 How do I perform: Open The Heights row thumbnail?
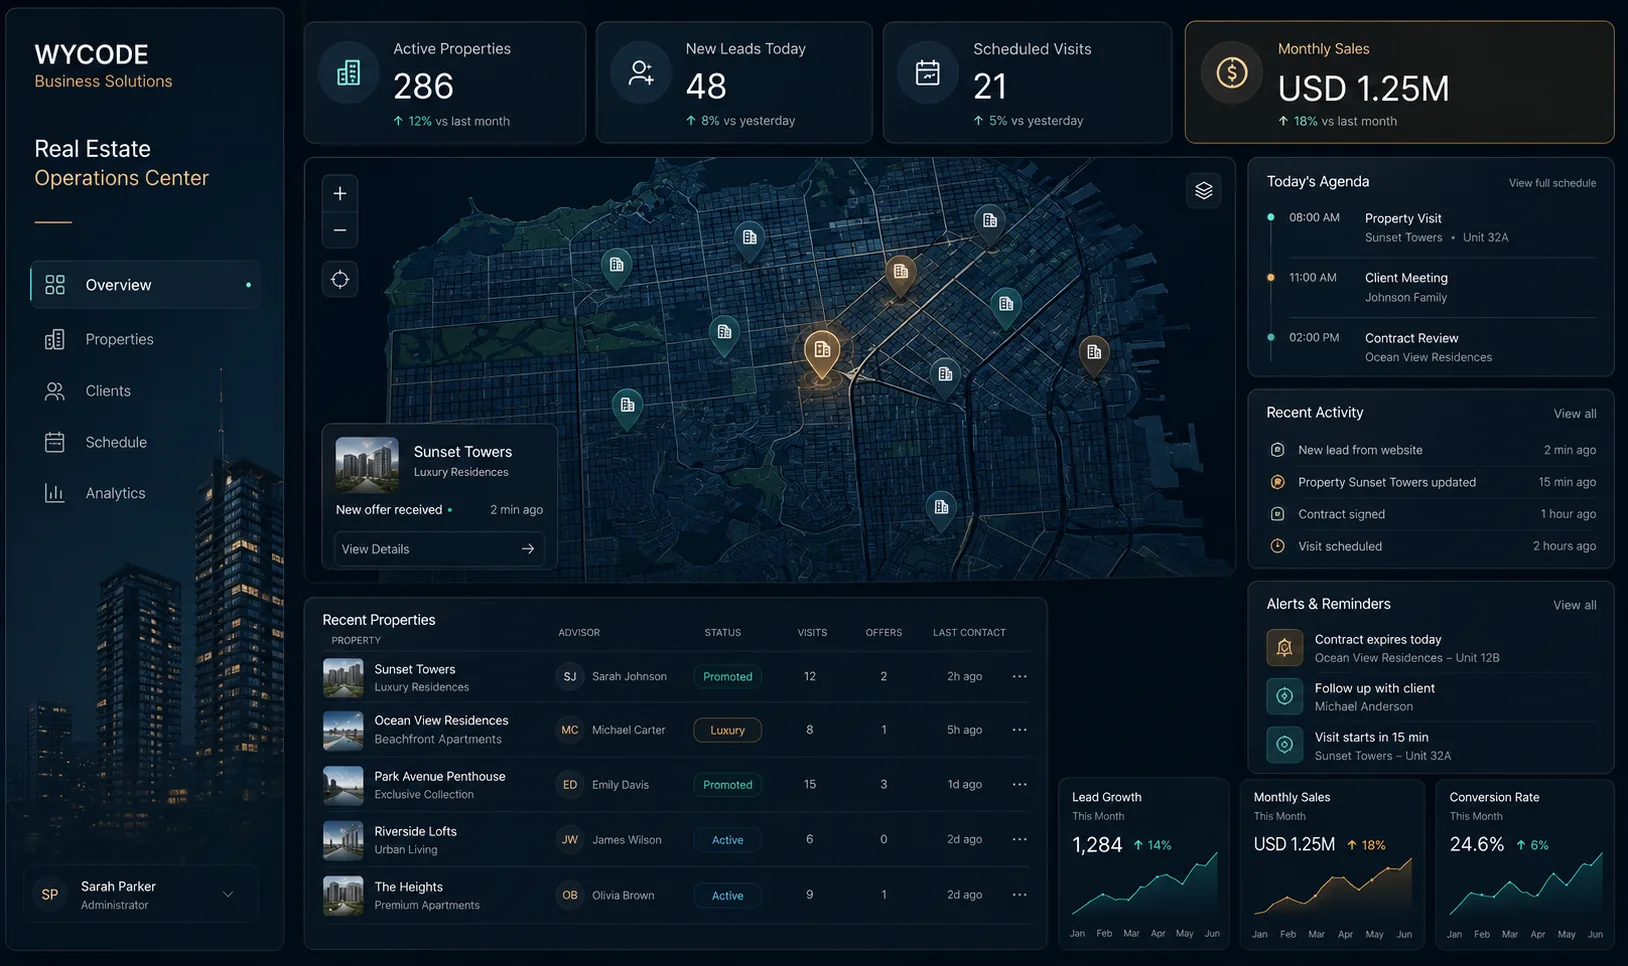click(343, 896)
